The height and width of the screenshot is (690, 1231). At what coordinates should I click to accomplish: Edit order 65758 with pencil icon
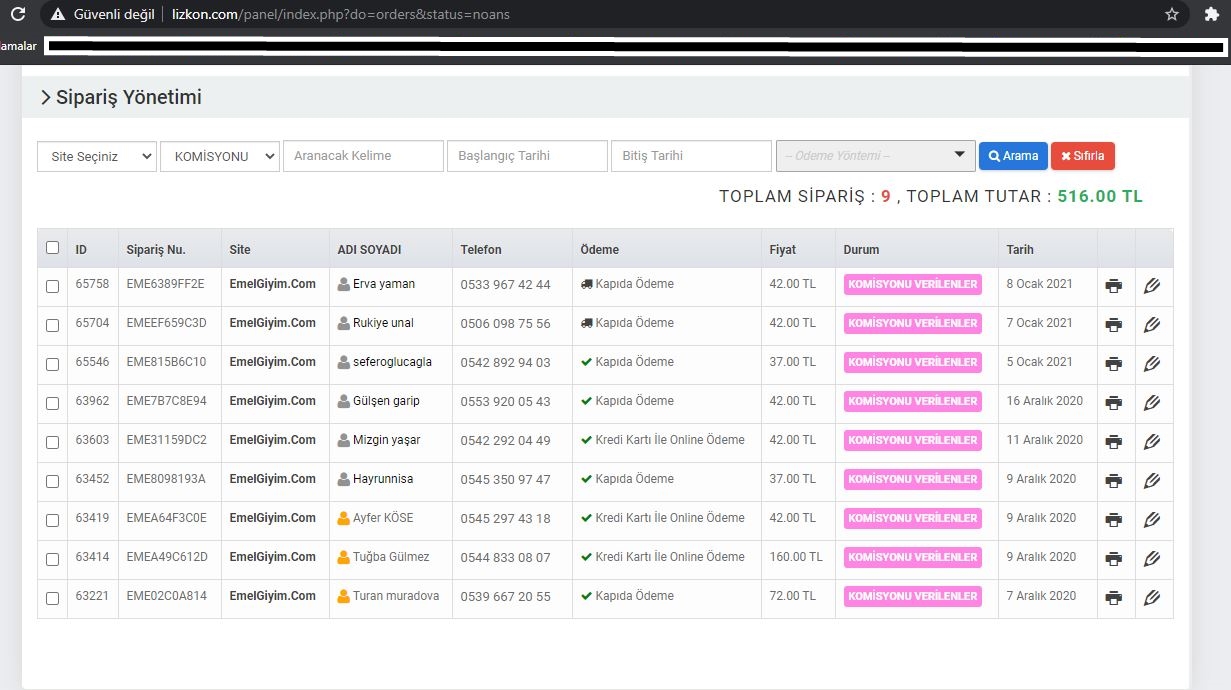coord(1151,286)
